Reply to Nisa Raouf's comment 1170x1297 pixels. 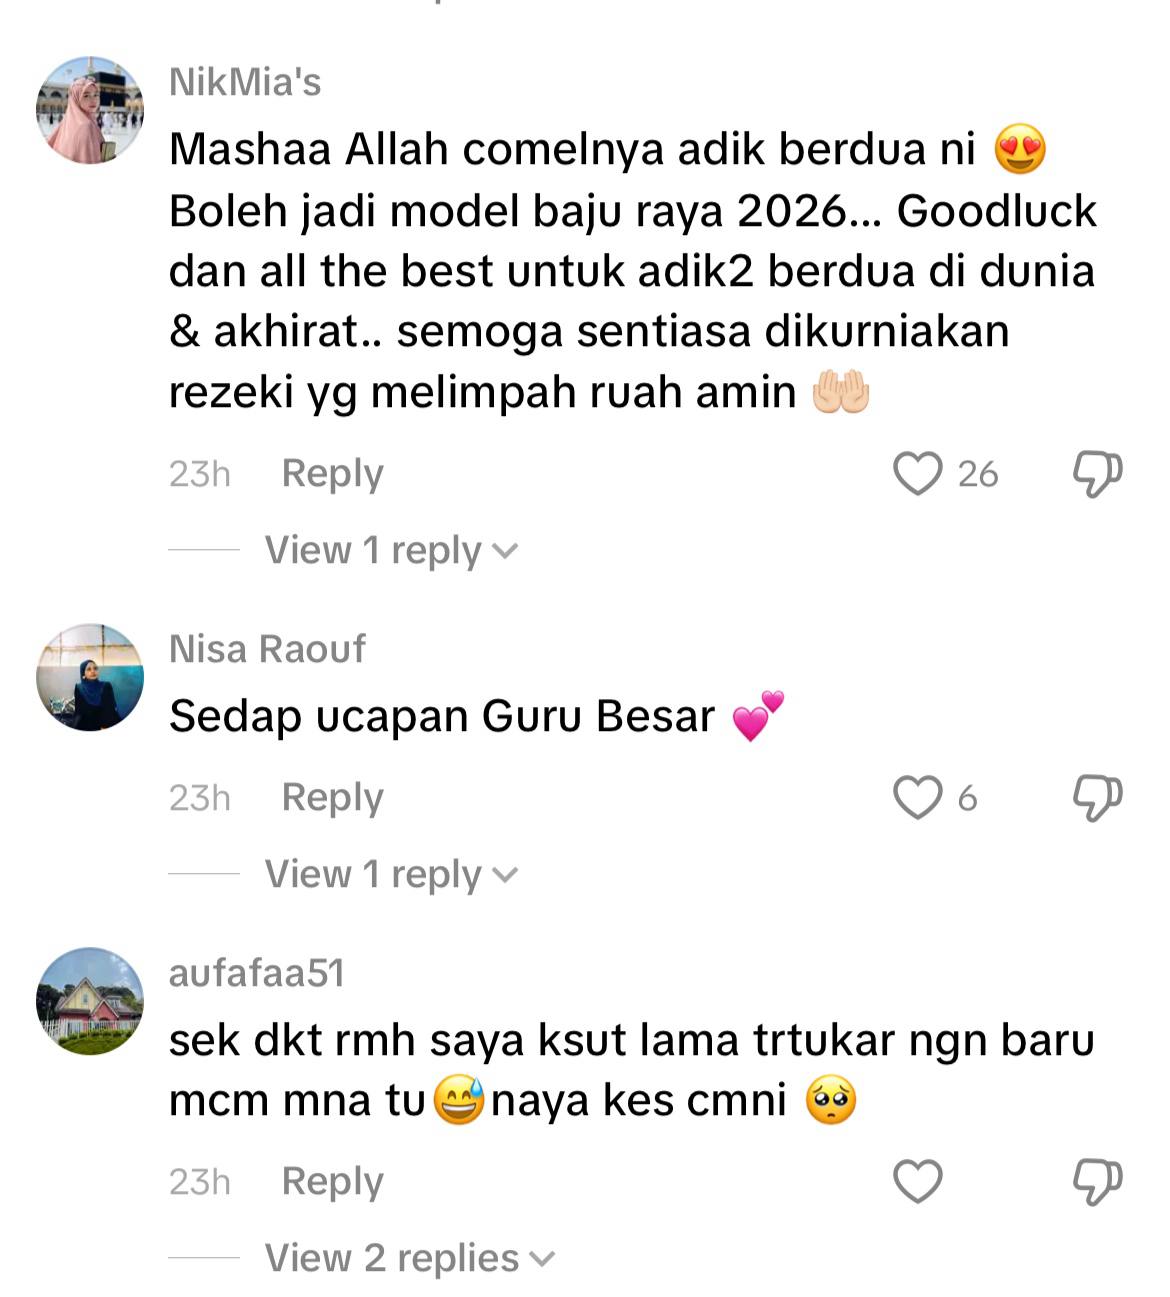tap(332, 798)
